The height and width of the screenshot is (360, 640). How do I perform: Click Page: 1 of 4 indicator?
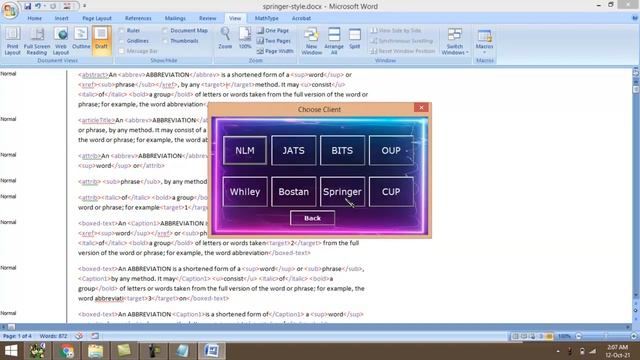pos(17,336)
